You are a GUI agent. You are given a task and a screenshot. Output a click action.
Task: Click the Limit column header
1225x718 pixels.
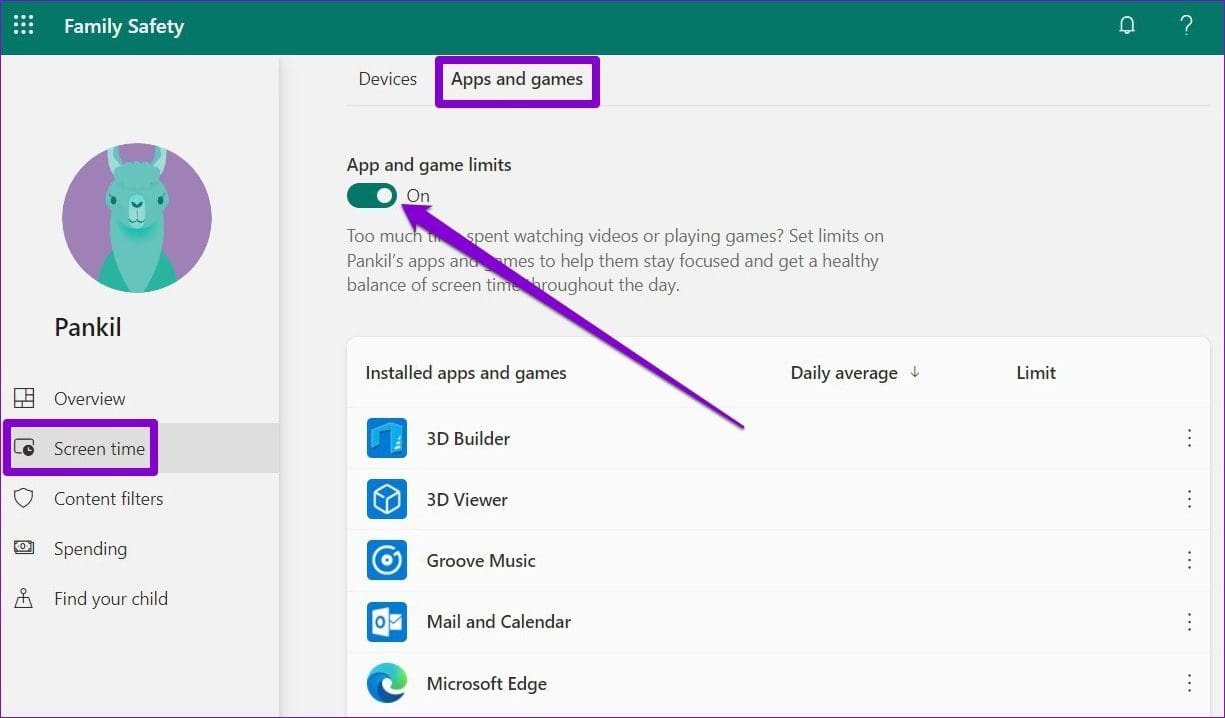pos(1036,372)
